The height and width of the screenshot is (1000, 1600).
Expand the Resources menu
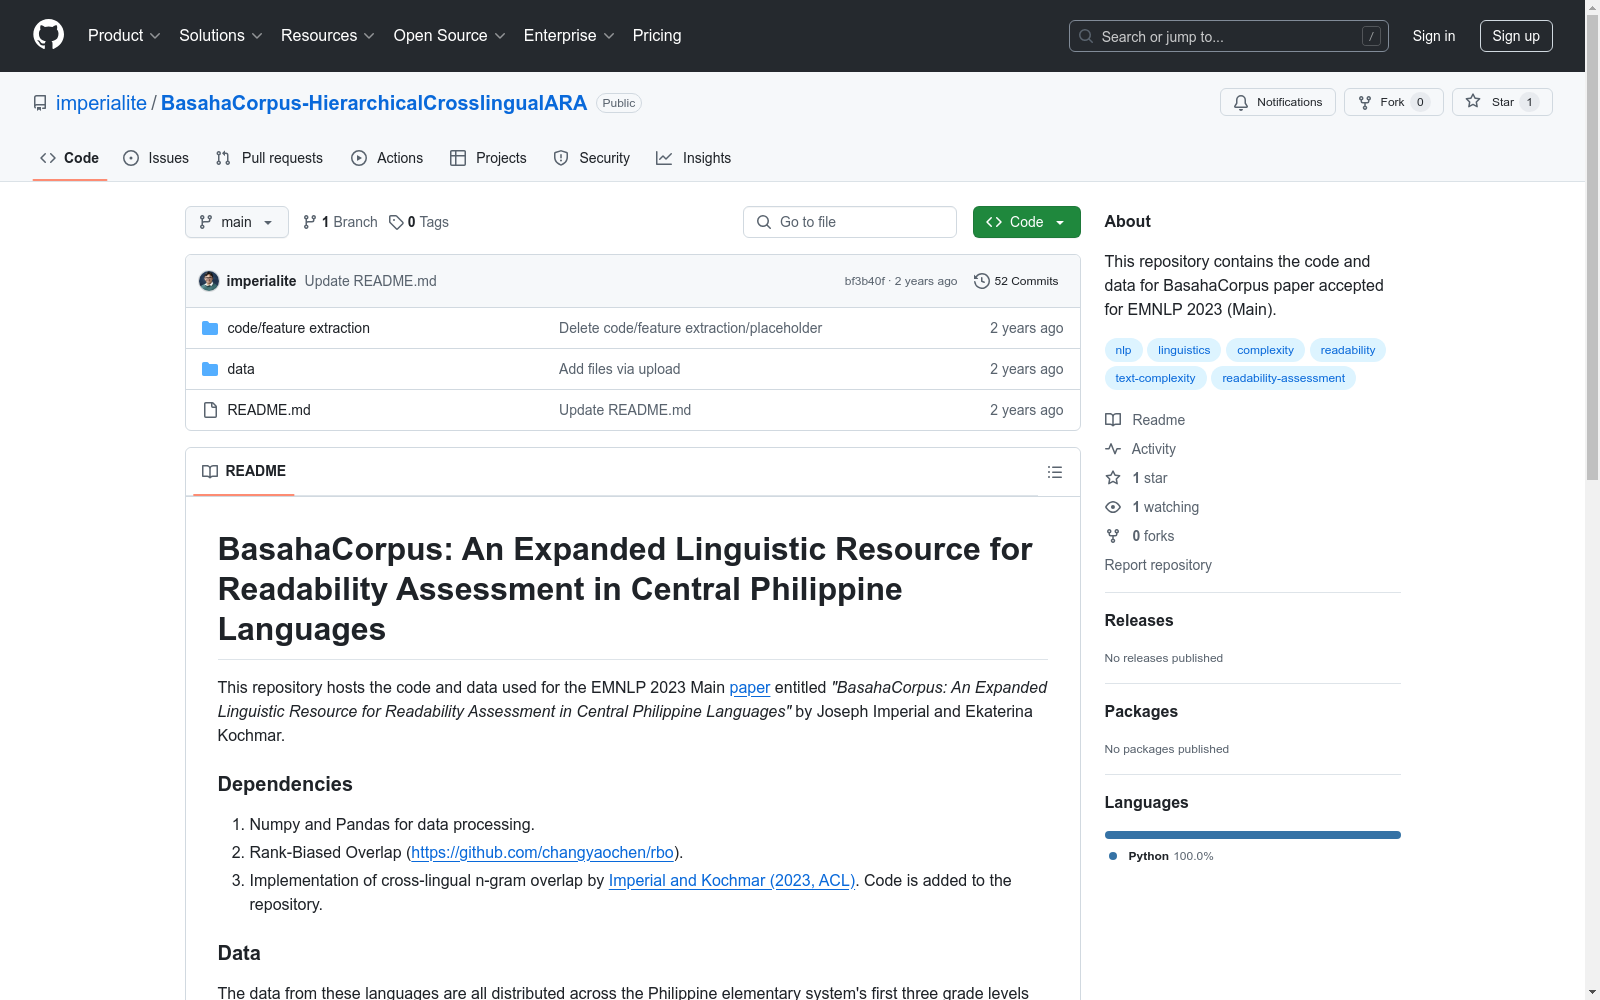click(328, 36)
